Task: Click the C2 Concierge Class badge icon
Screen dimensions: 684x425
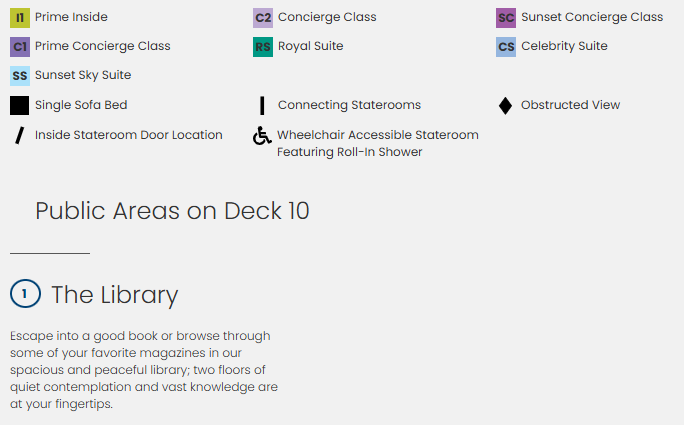Action: point(263,17)
